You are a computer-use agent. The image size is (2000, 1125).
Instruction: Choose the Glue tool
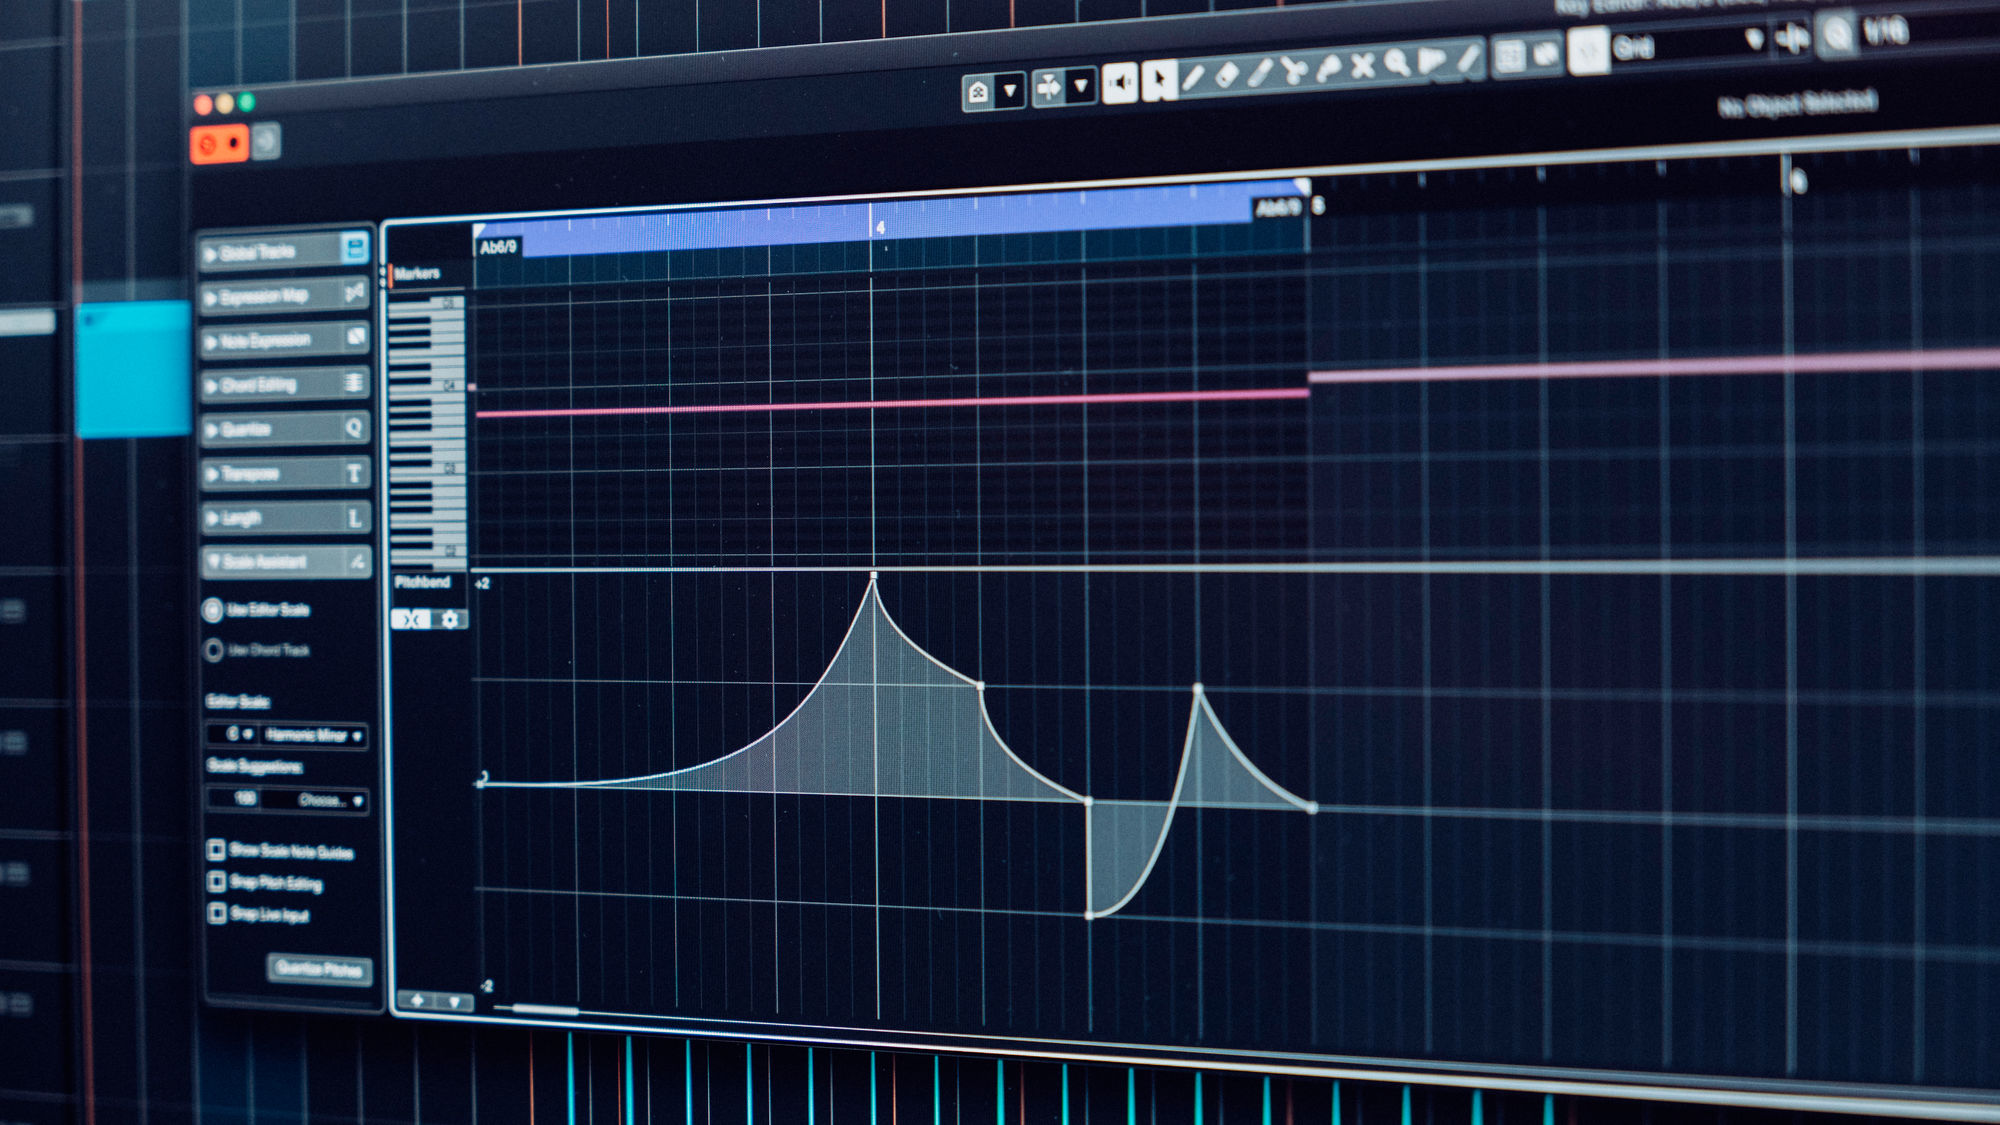point(1328,69)
